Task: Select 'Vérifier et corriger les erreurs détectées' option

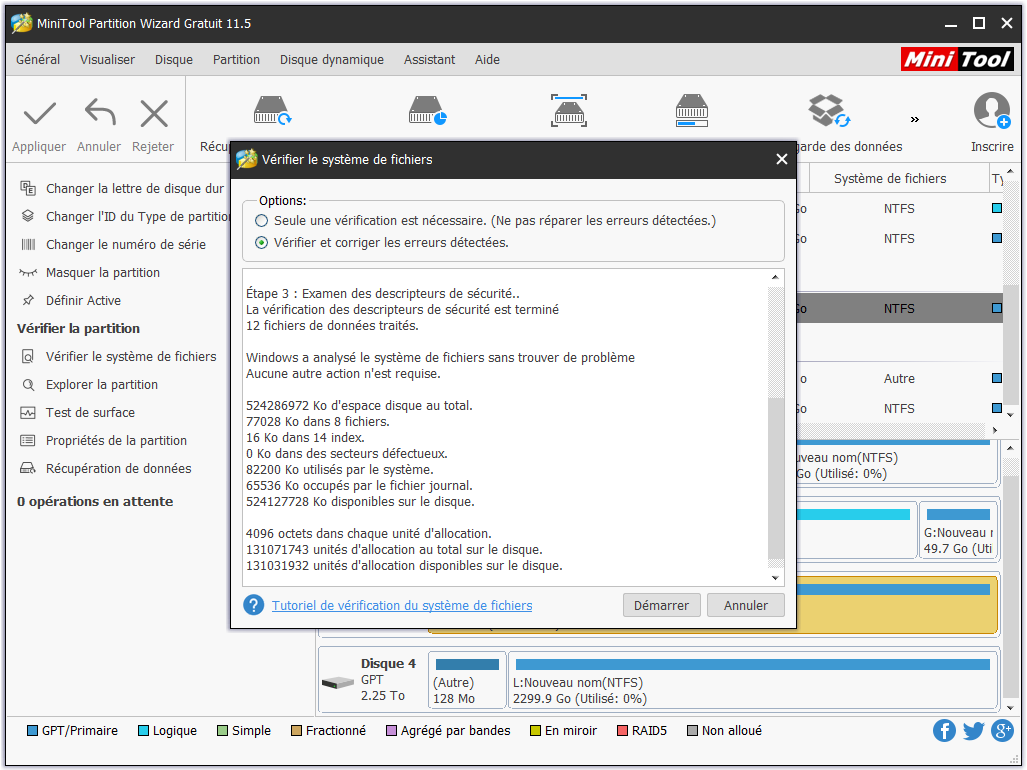Action: [261, 243]
